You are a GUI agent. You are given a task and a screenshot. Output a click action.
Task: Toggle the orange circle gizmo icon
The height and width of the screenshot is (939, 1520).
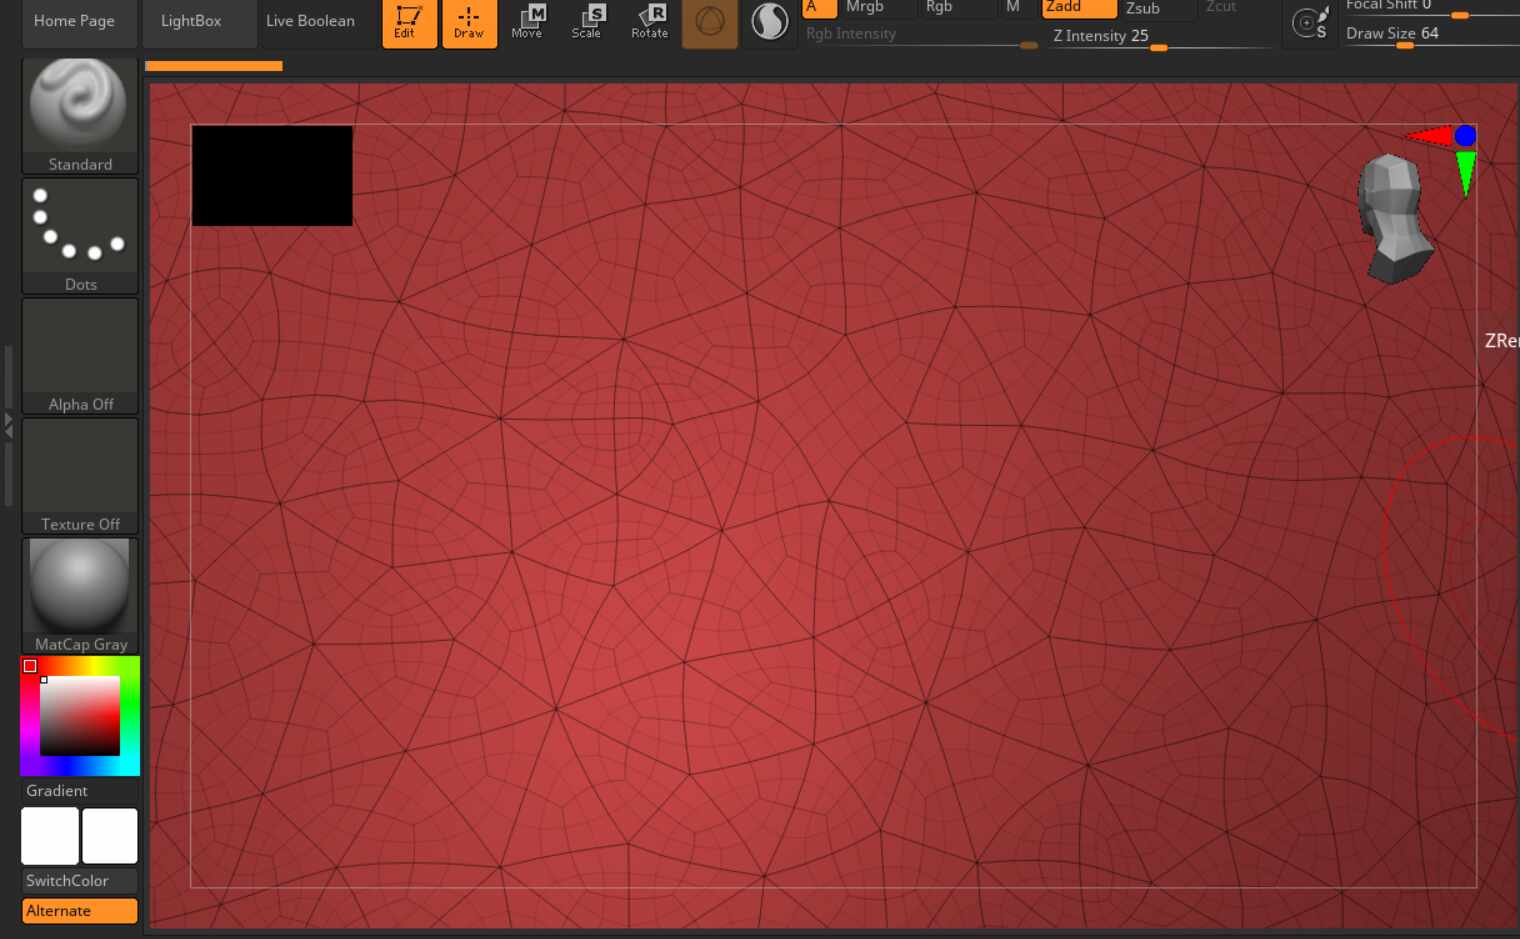tap(710, 22)
